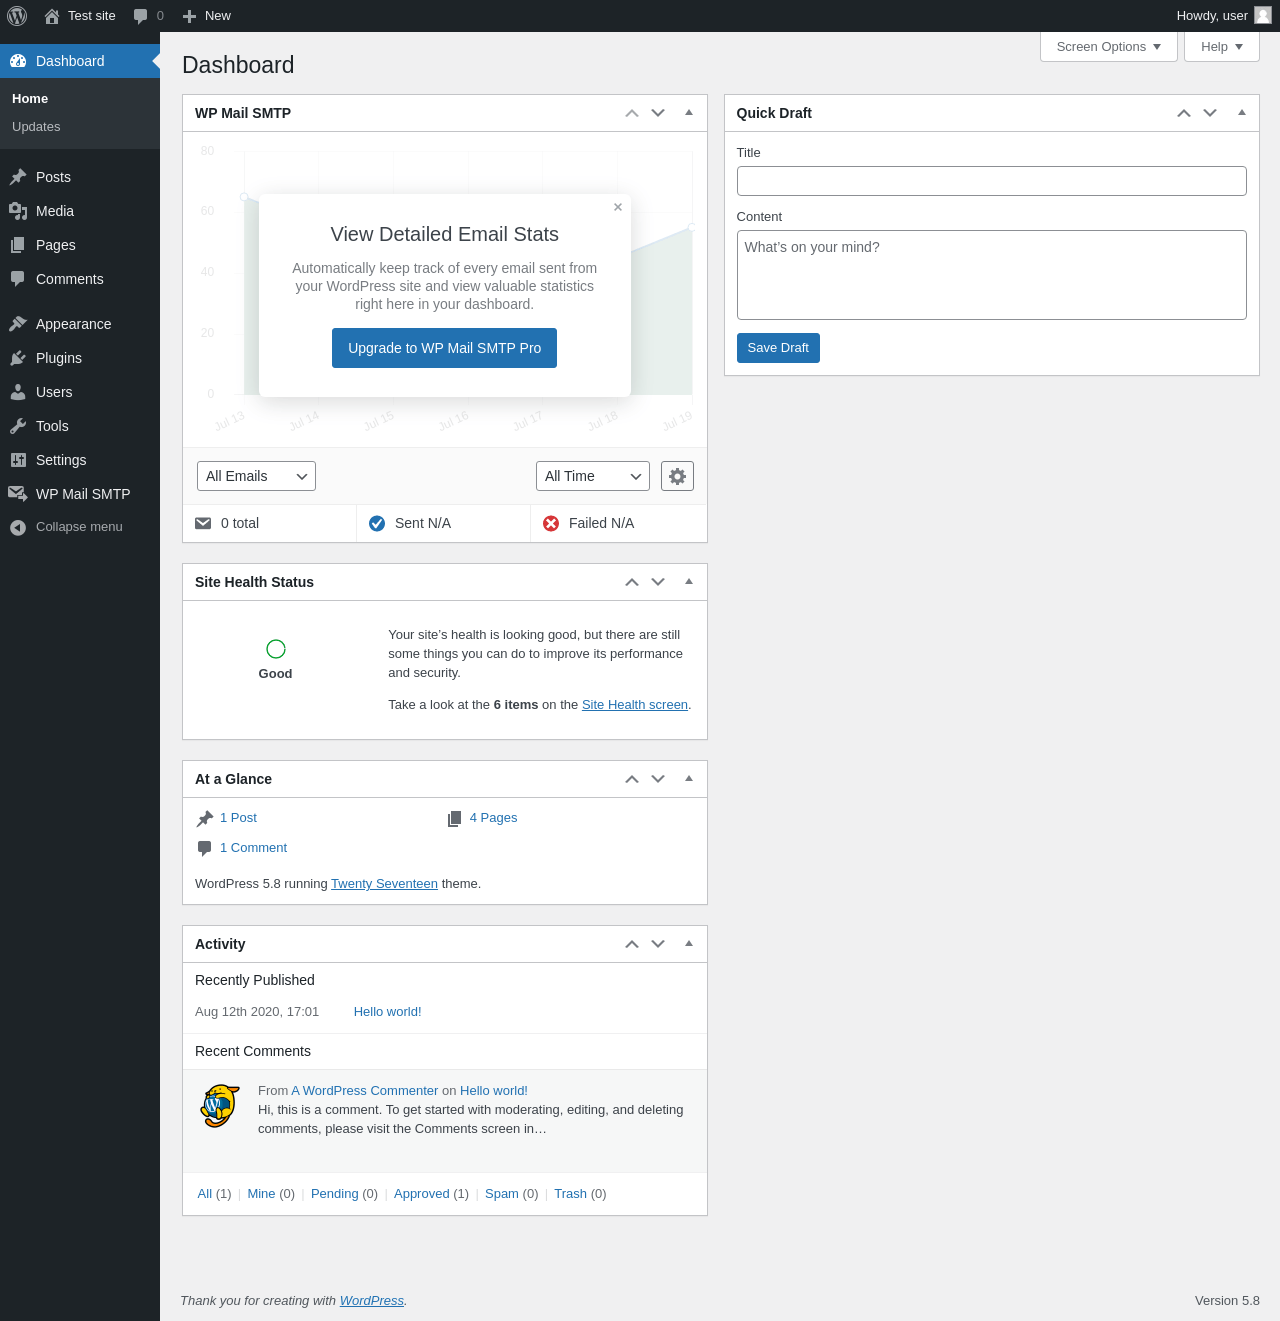
Task: Click the Posts pushpin icon in sidebar
Action: 18,177
